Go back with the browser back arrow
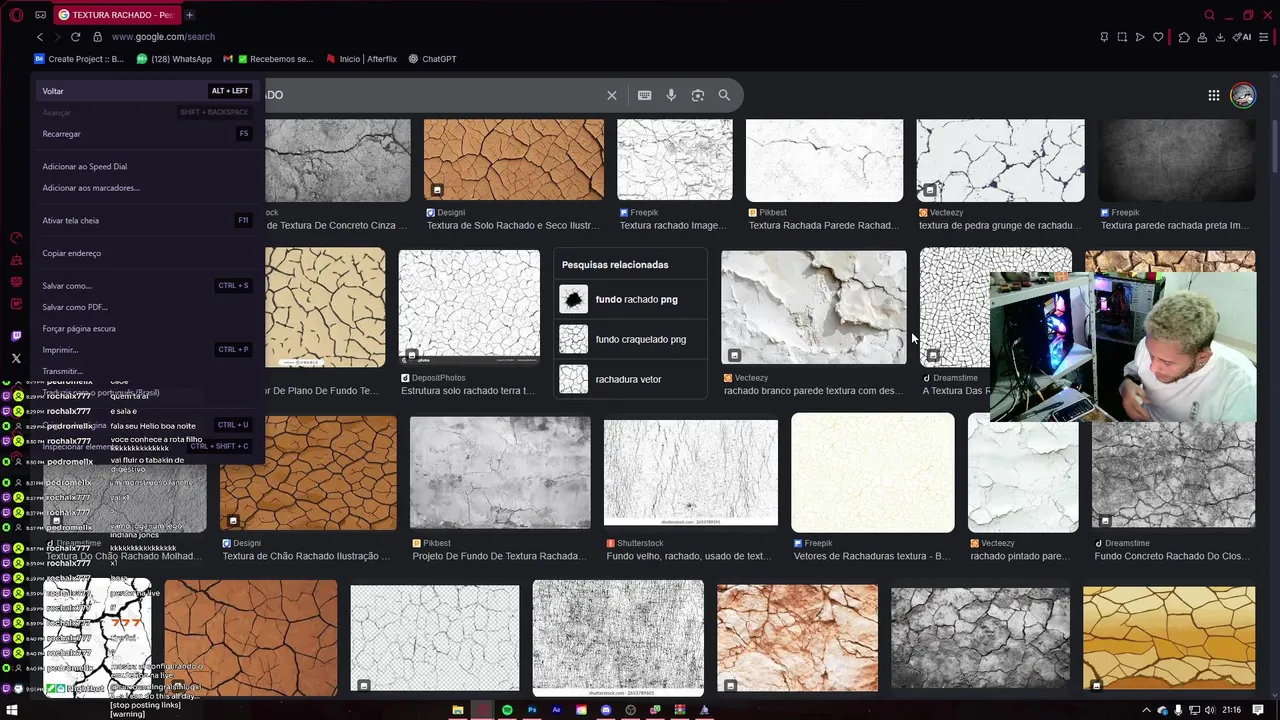Viewport: 1280px width, 720px height. (40, 37)
